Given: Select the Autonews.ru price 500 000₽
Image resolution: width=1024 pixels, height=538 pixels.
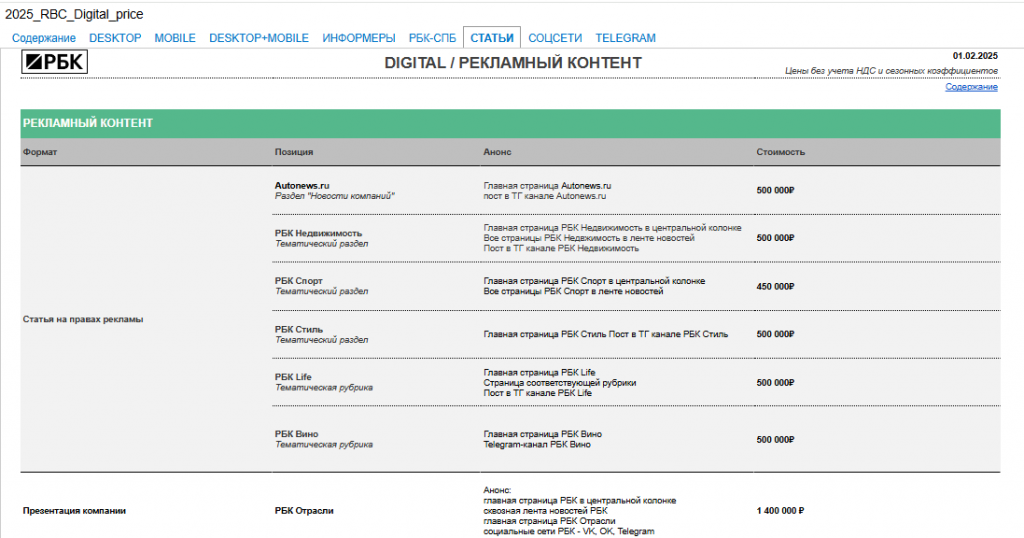Looking at the screenshot, I should [775, 191].
